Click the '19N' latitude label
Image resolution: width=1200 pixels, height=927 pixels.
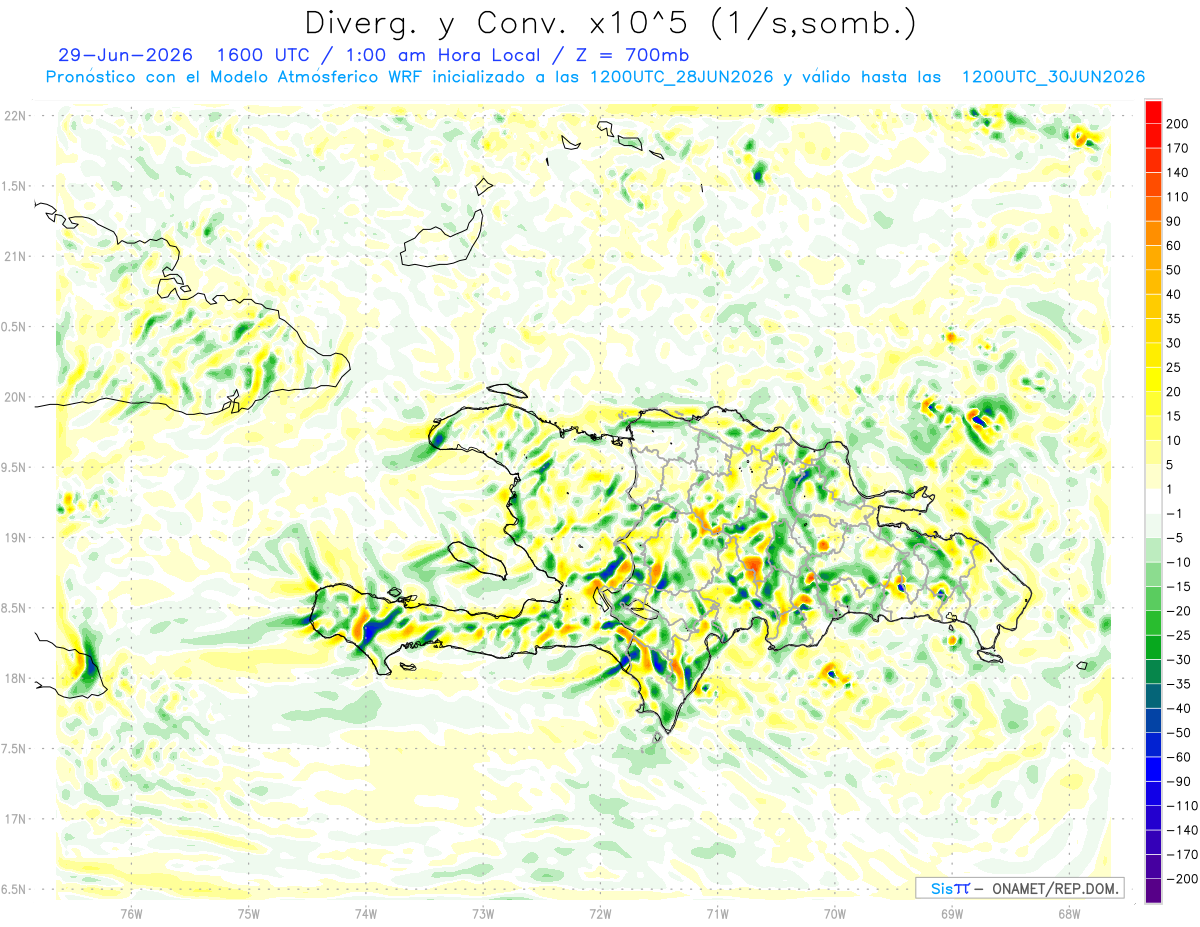coord(14,537)
